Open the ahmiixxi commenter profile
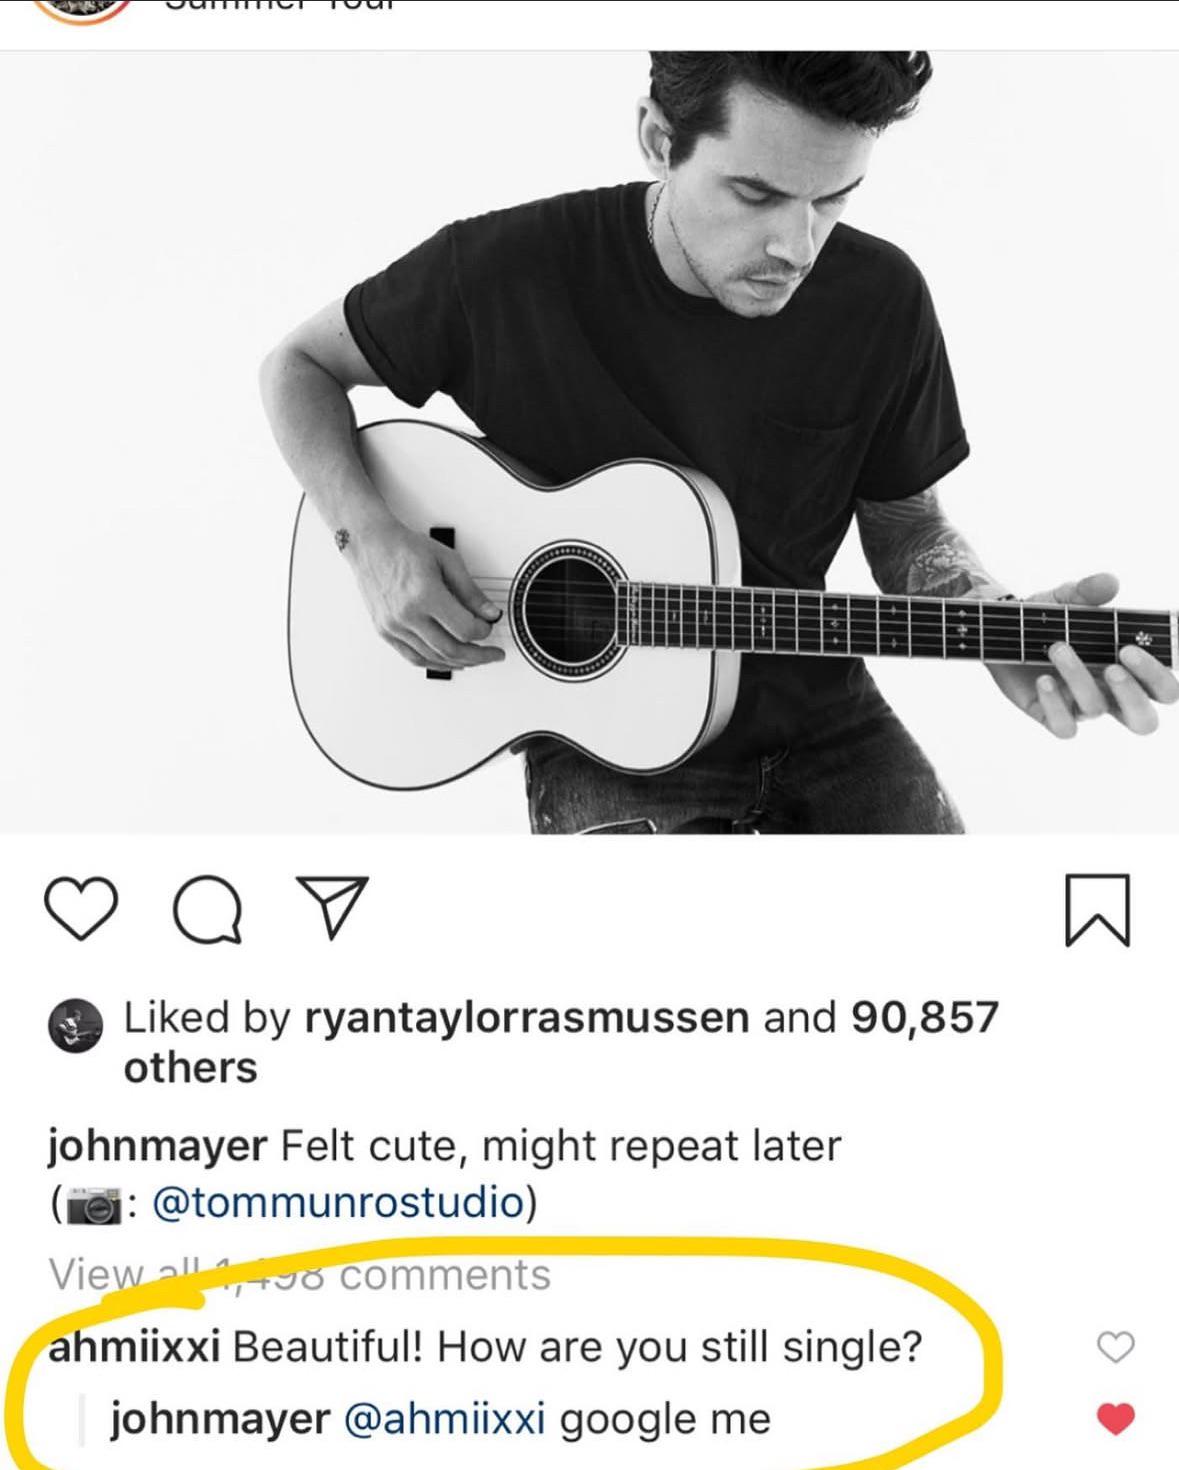1179x1470 pixels. tap(134, 1347)
